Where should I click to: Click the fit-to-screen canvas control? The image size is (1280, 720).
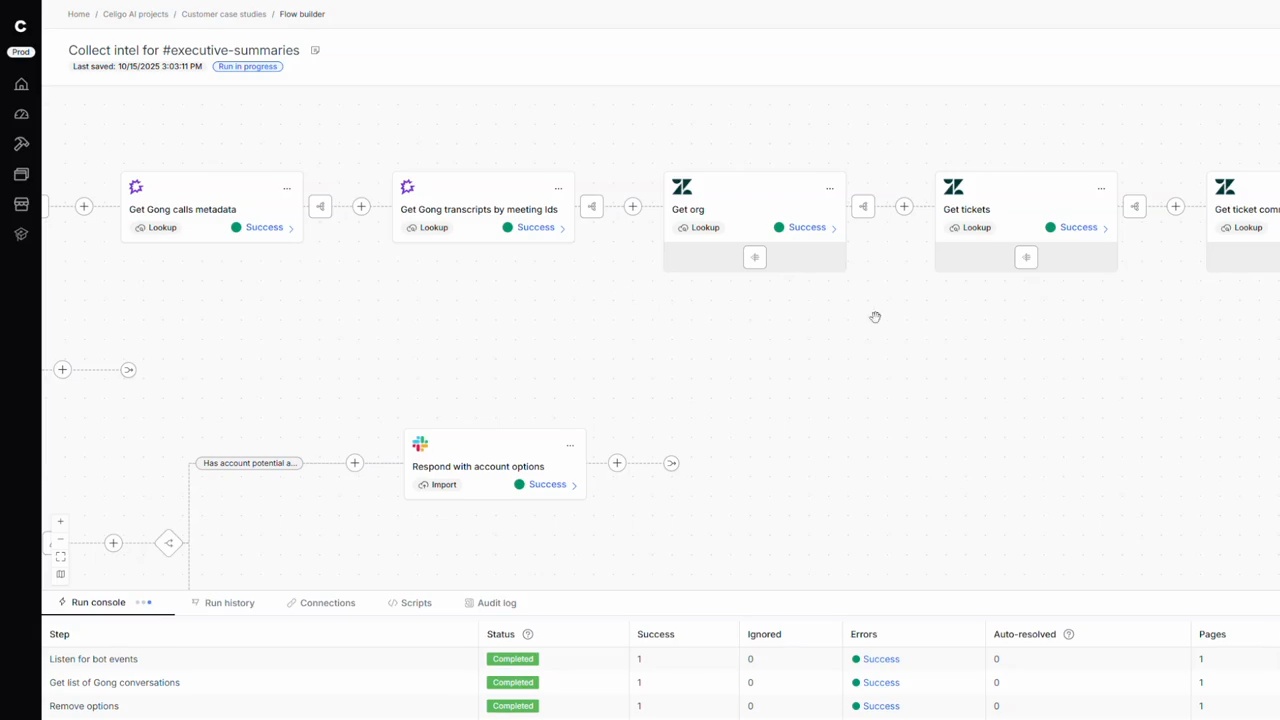coord(61,556)
